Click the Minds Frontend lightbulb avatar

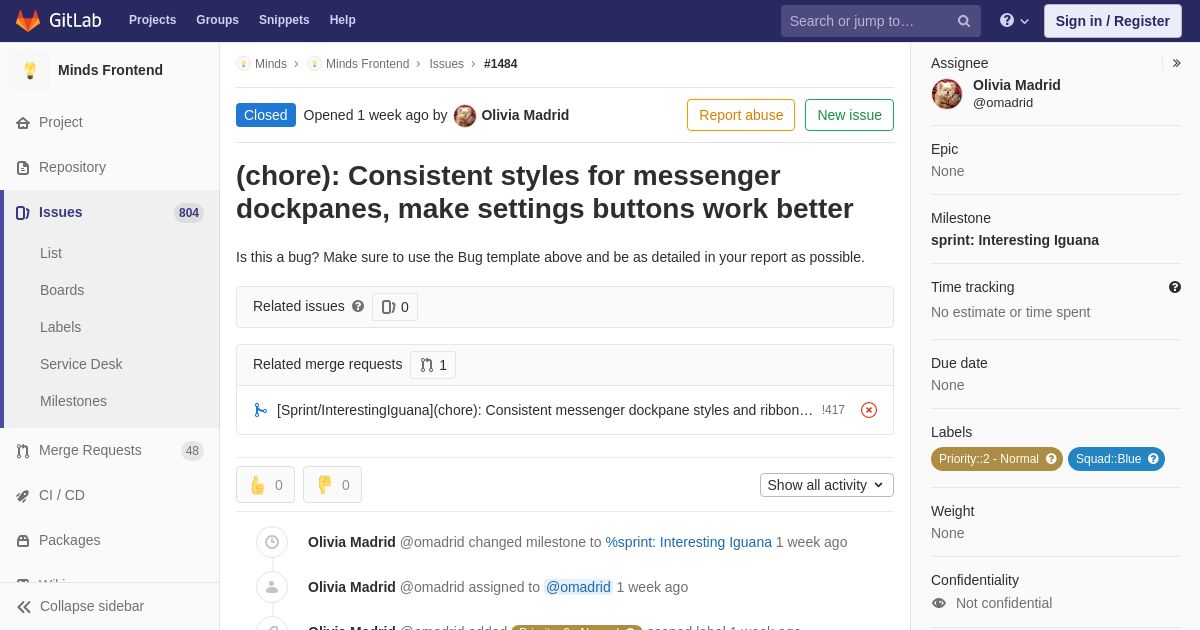(x=30, y=70)
